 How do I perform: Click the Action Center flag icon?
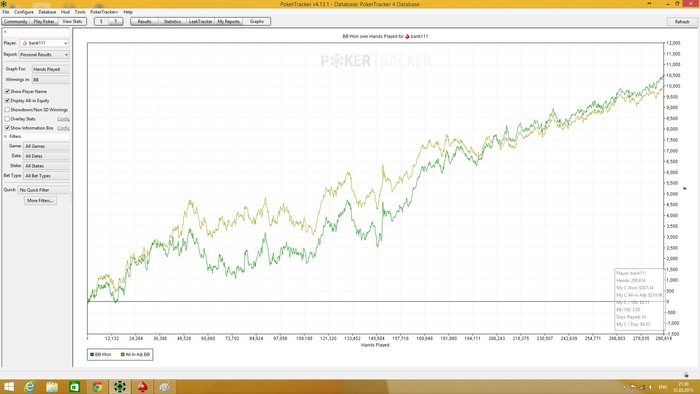633,387
